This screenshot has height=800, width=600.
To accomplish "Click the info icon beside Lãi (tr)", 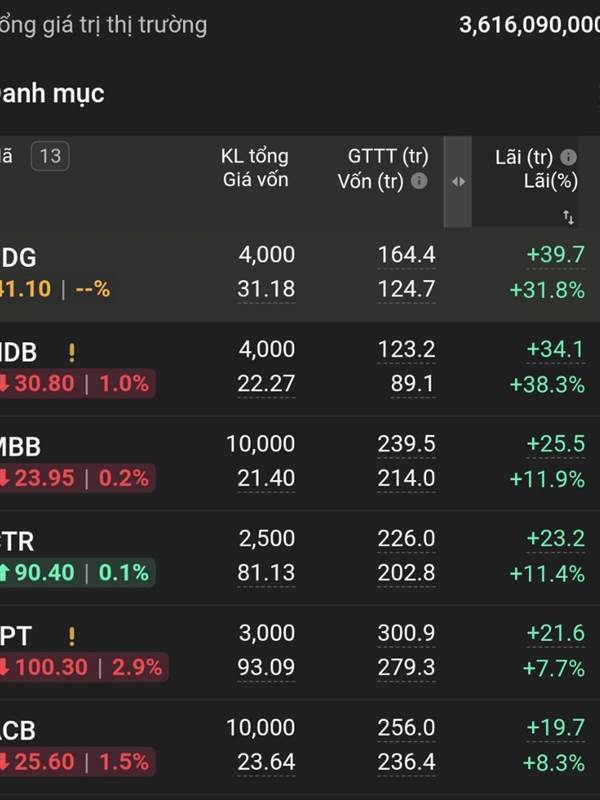I will tap(569, 157).
